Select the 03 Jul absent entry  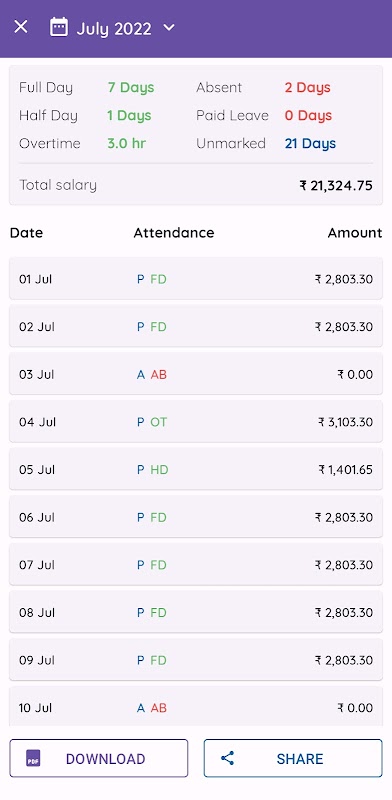(x=196, y=374)
